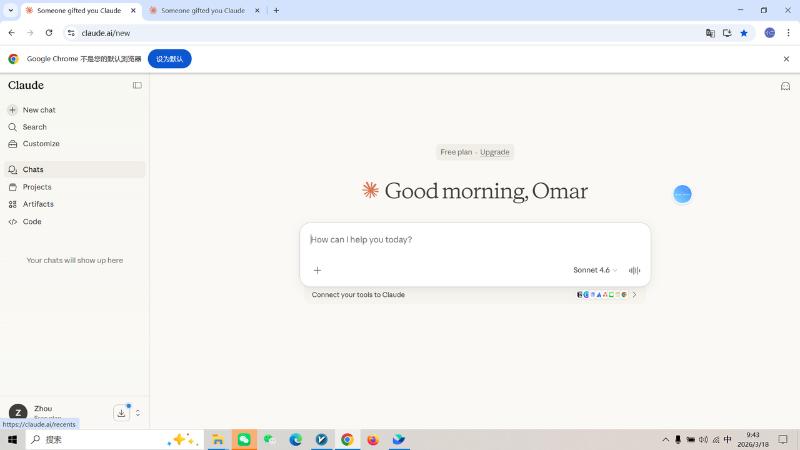Open Search in the sidebar
The height and width of the screenshot is (450, 800).
pyautogui.click(x=34, y=127)
